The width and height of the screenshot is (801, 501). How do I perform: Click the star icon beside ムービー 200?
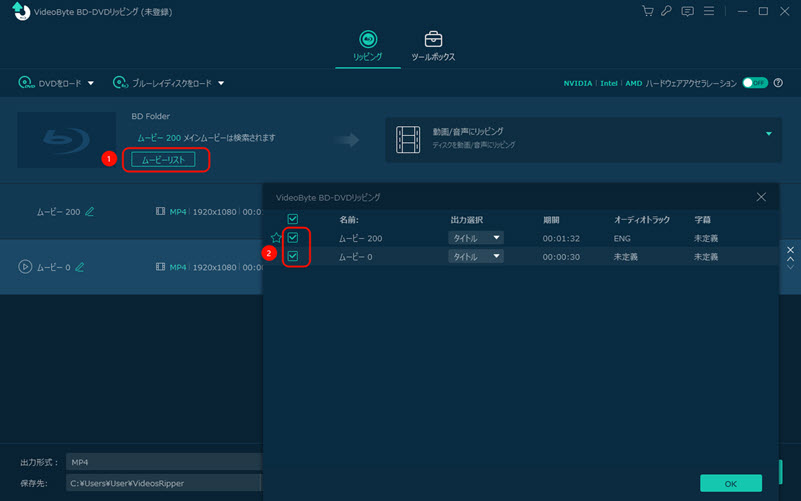(x=276, y=237)
